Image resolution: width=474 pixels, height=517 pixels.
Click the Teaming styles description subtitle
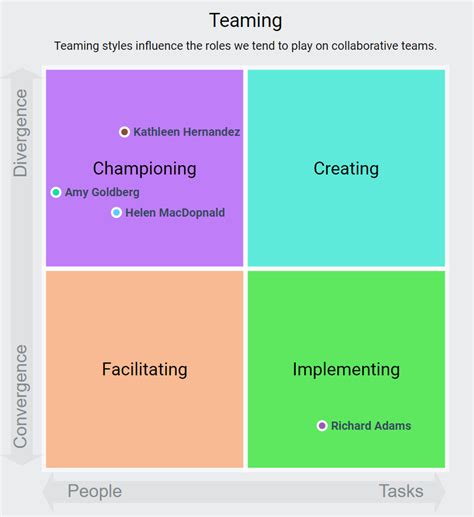(x=246, y=46)
